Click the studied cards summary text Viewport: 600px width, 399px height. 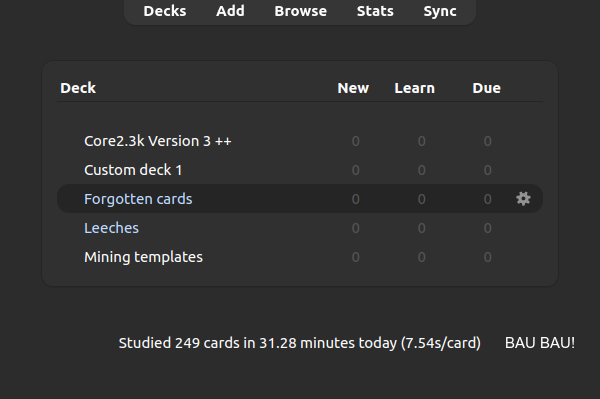click(x=300, y=343)
